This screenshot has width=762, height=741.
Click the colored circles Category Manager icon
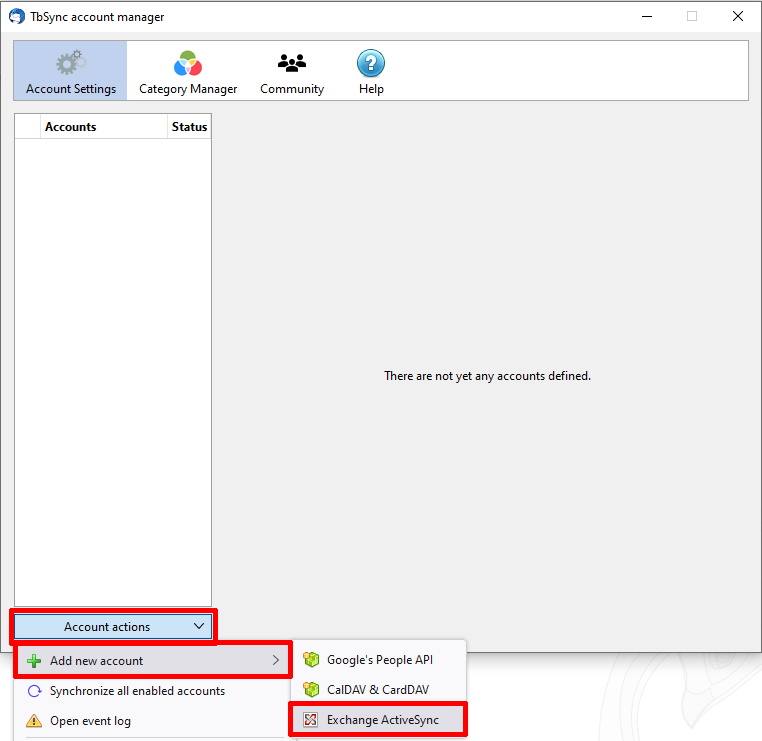coord(188,63)
